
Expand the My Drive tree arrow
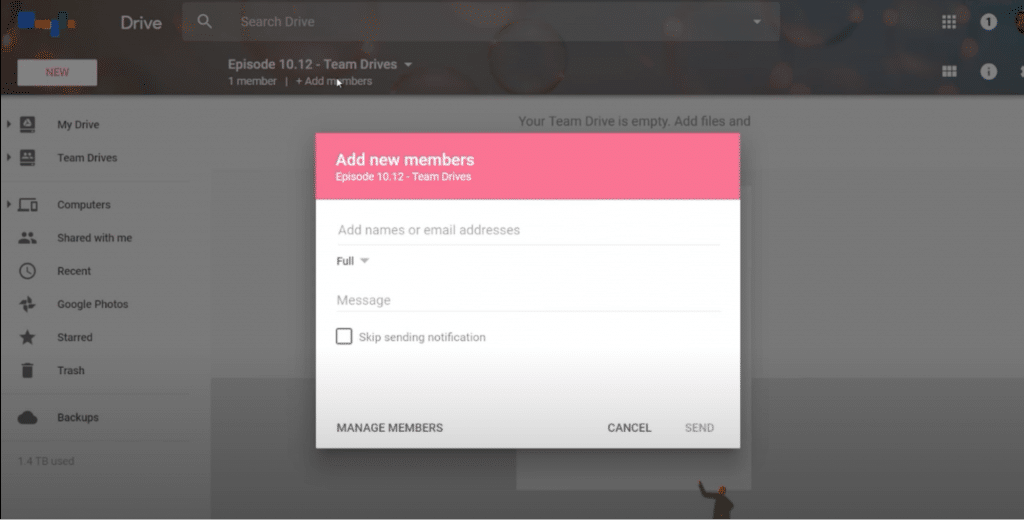tap(9, 125)
